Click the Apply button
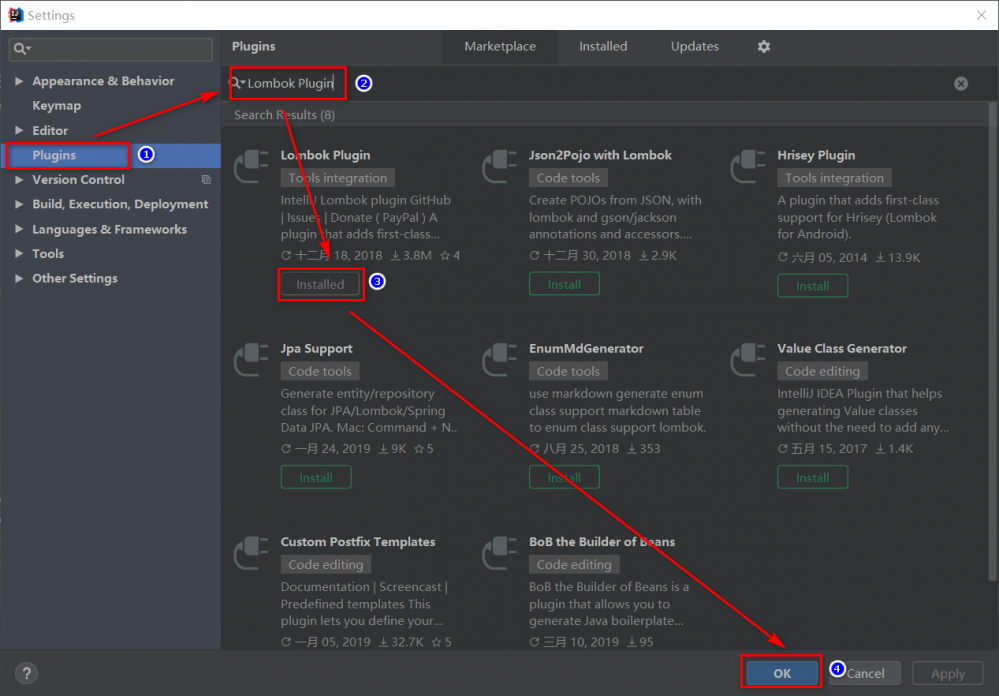The height and width of the screenshot is (696, 999). coord(948,673)
